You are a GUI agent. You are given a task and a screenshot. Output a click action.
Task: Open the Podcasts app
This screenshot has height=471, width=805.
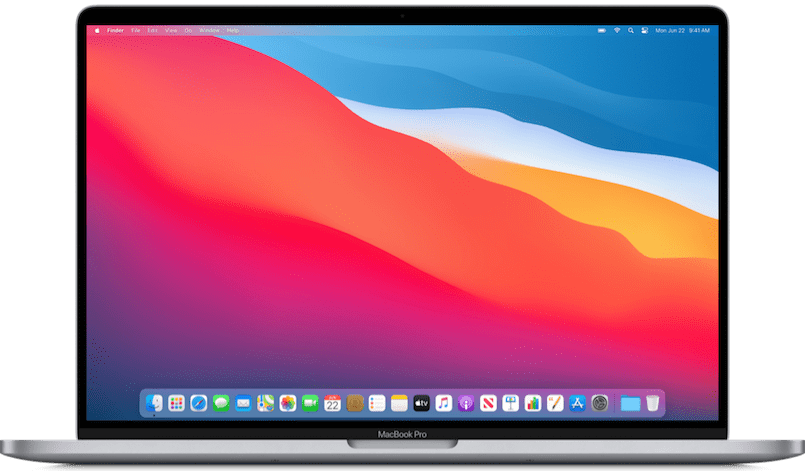pos(466,403)
